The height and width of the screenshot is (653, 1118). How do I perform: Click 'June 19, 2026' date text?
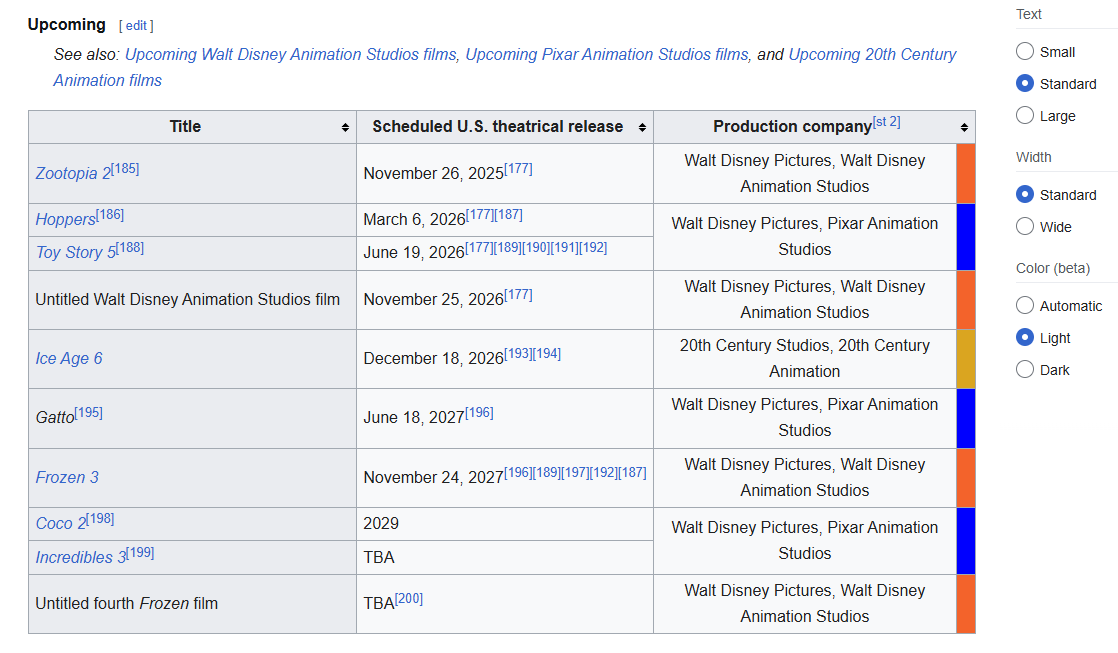pyautogui.click(x=414, y=253)
